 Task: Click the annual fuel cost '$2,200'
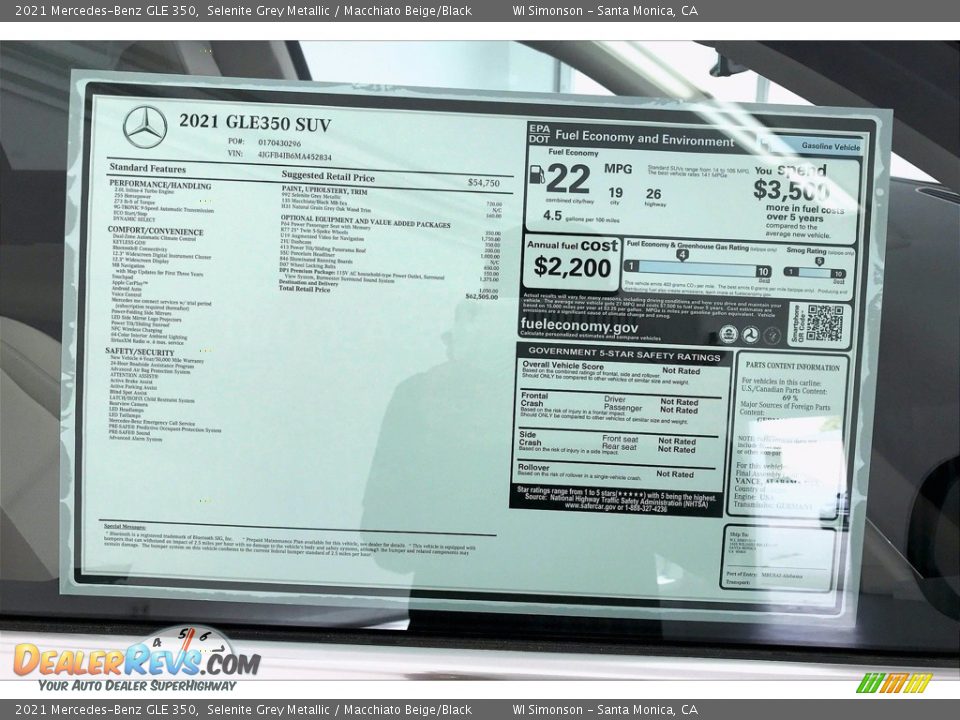tap(572, 268)
